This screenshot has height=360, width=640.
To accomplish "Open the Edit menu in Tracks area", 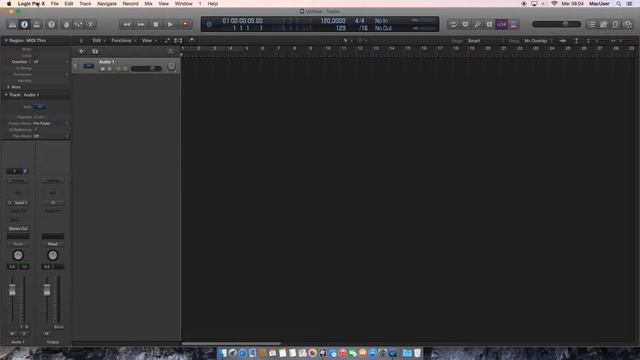I will click(x=98, y=41).
